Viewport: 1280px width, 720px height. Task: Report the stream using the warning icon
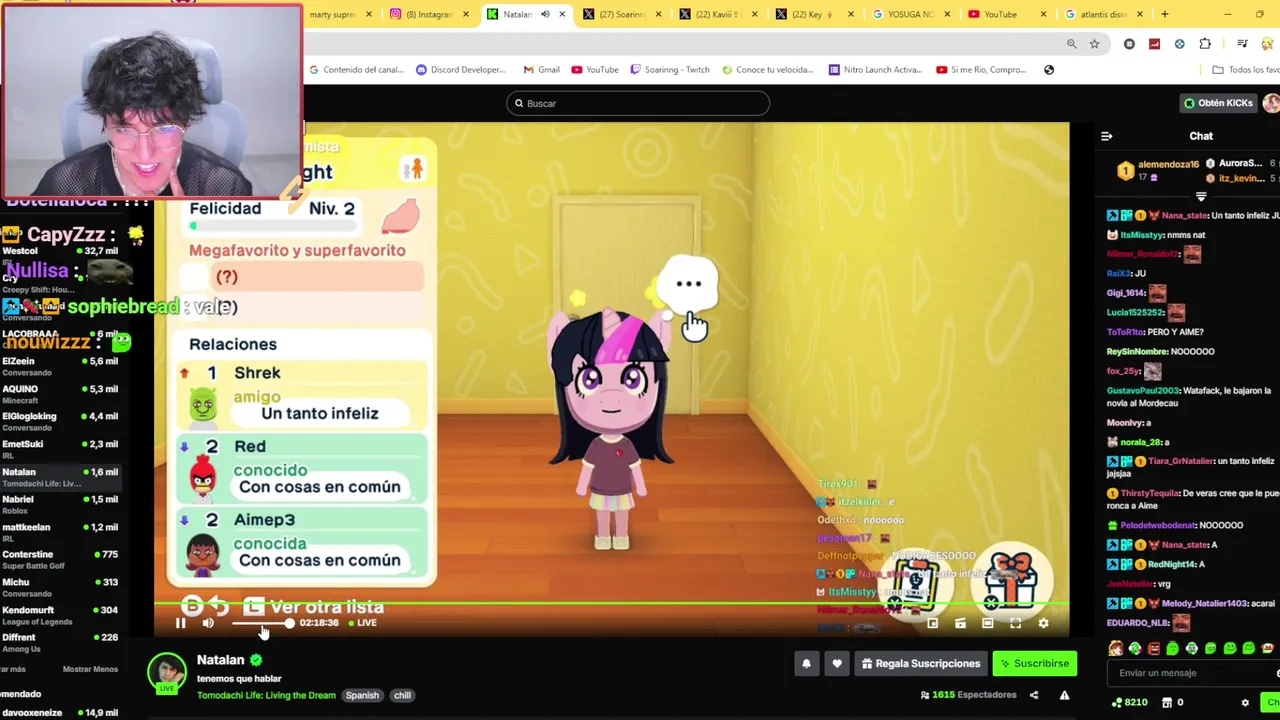click(x=1064, y=695)
